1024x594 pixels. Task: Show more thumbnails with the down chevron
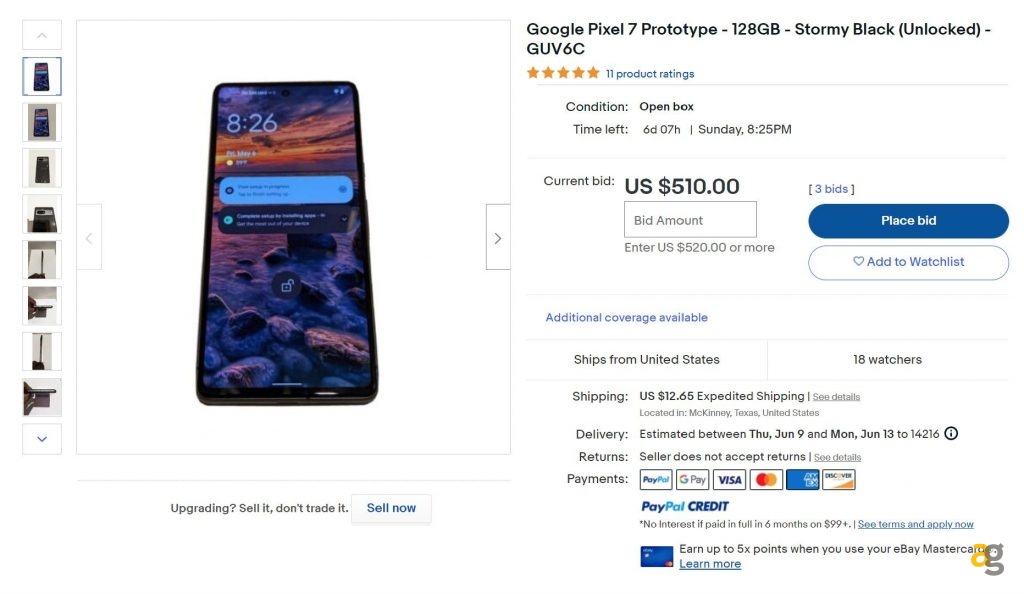point(41,438)
